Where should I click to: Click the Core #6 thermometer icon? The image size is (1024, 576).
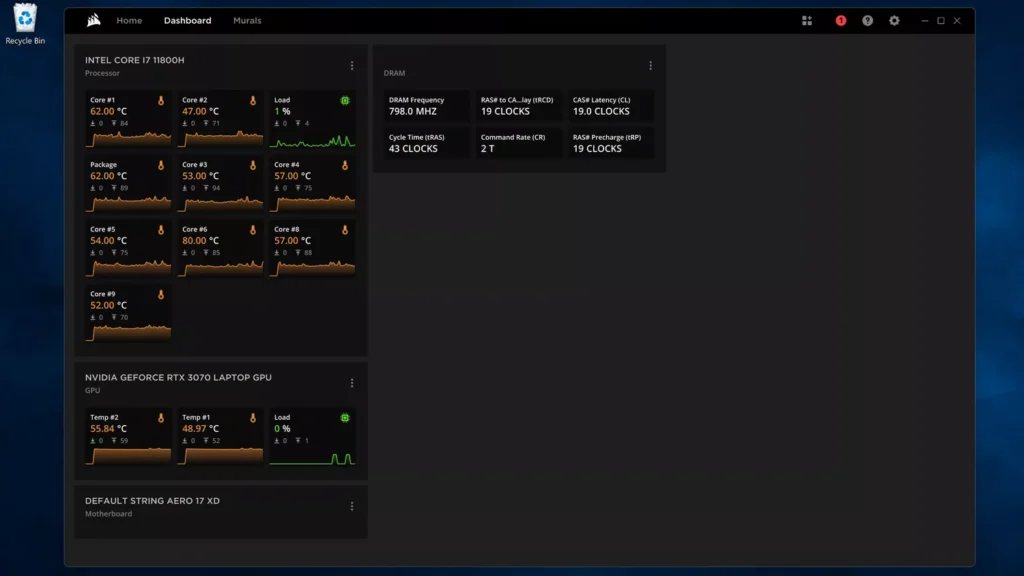tap(253, 230)
